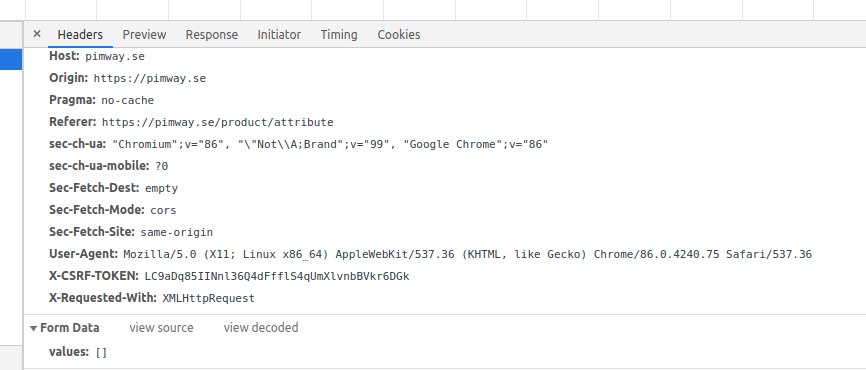Click the Host header name label
The width and height of the screenshot is (866, 370).
point(65,56)
